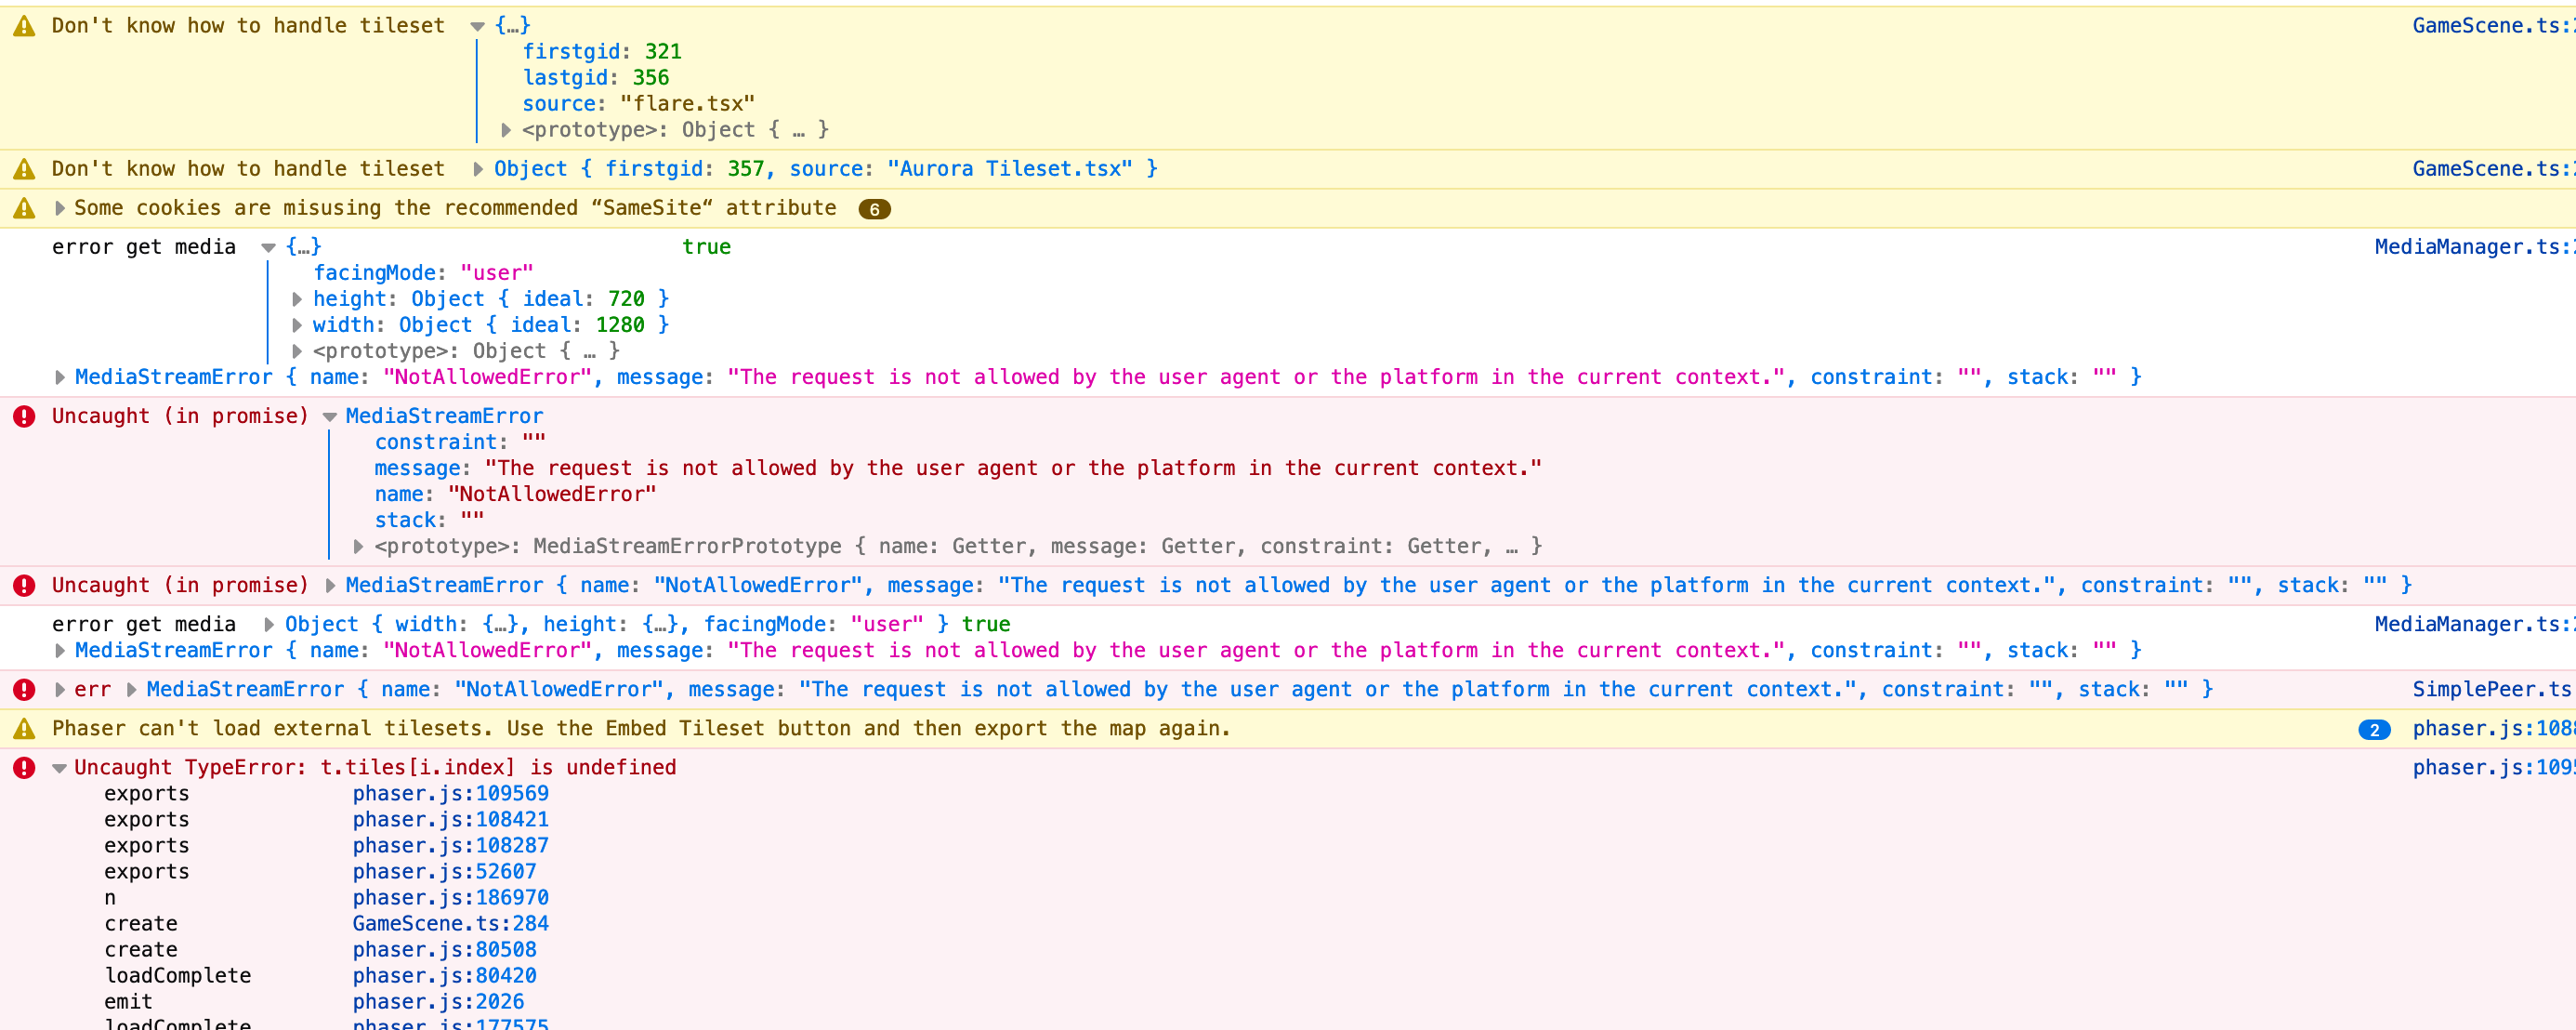This screenshot has width=2576, height=1030.
Task: Expand the width ideal 1280 object
Action: pyautogui.click(x=297, y=325)
